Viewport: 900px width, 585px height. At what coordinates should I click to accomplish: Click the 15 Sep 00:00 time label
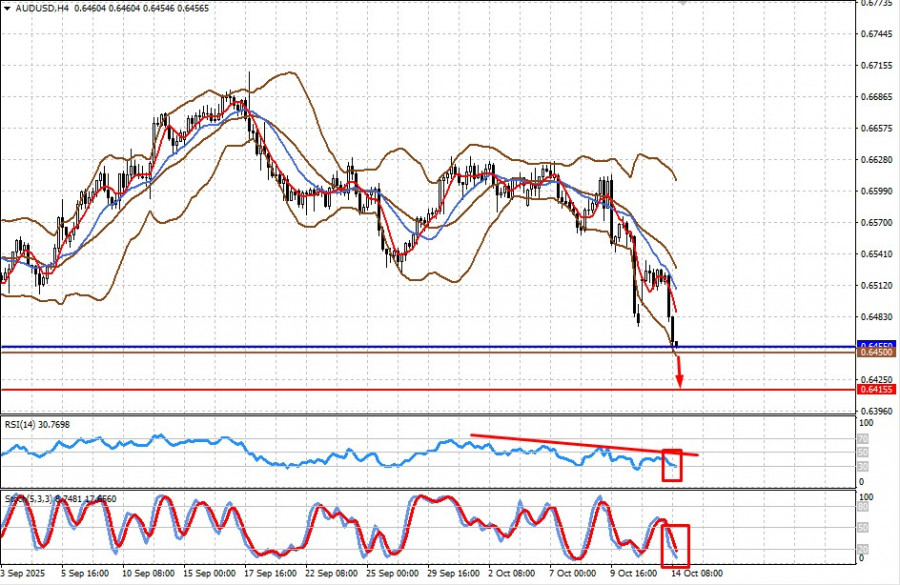[210, 573]
